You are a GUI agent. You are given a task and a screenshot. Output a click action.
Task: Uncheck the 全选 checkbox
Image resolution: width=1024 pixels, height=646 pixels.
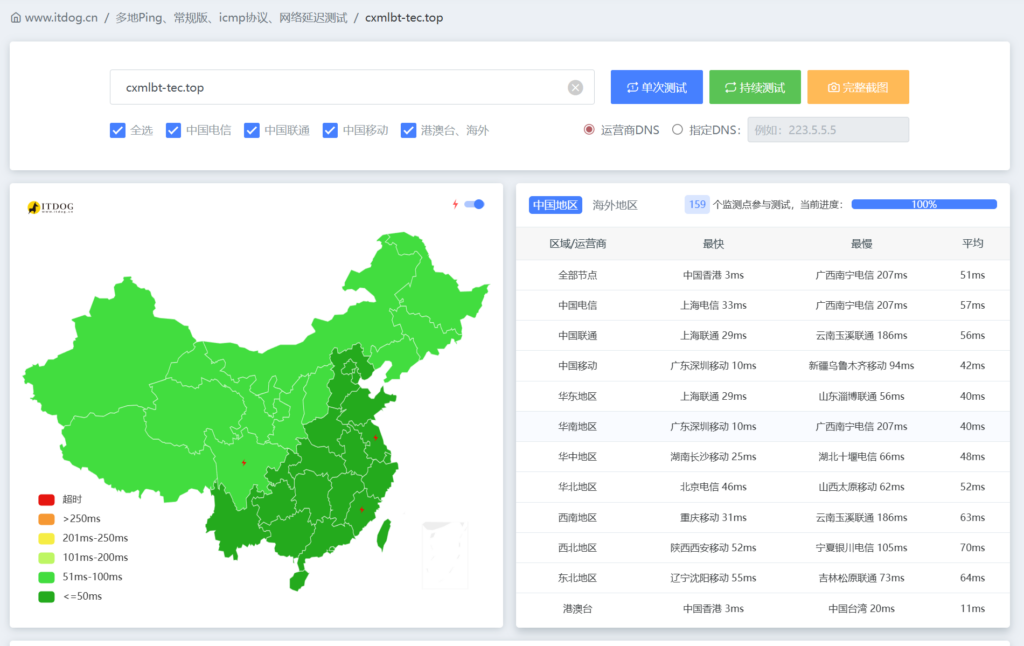pyautogui.click(x=118, y=130)
